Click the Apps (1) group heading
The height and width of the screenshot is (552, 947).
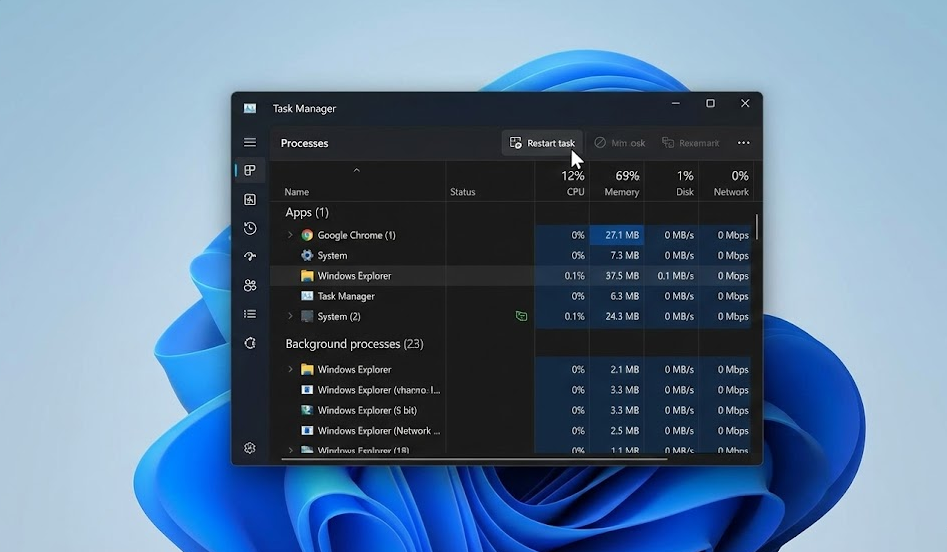[307, 213]
